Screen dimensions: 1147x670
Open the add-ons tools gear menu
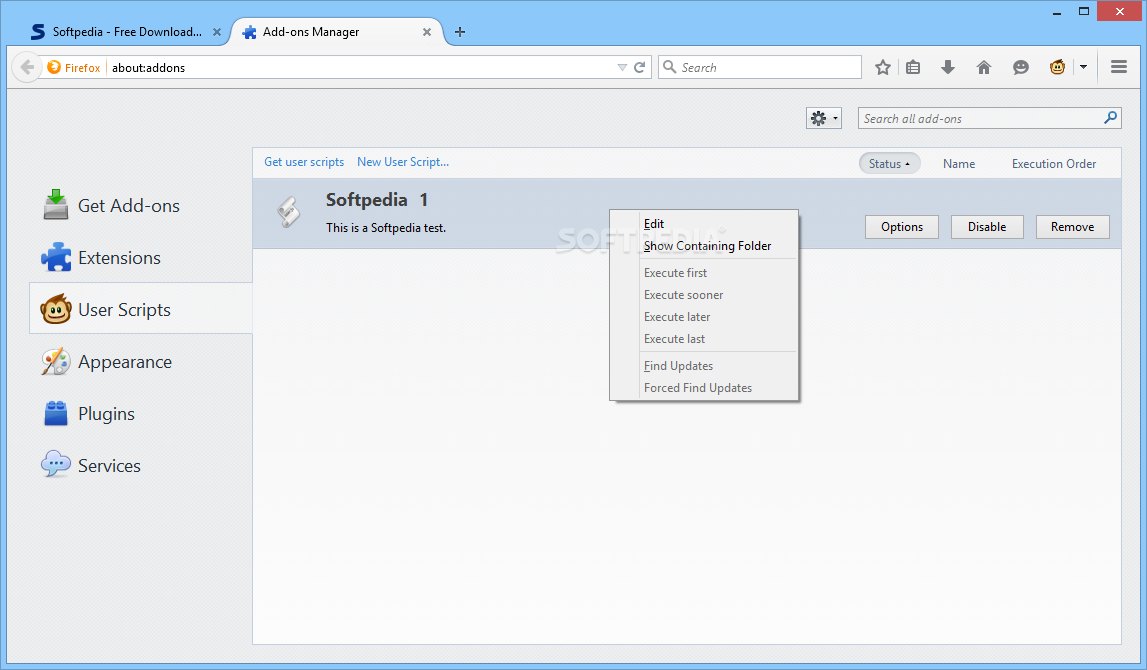(x=824, y=118)
